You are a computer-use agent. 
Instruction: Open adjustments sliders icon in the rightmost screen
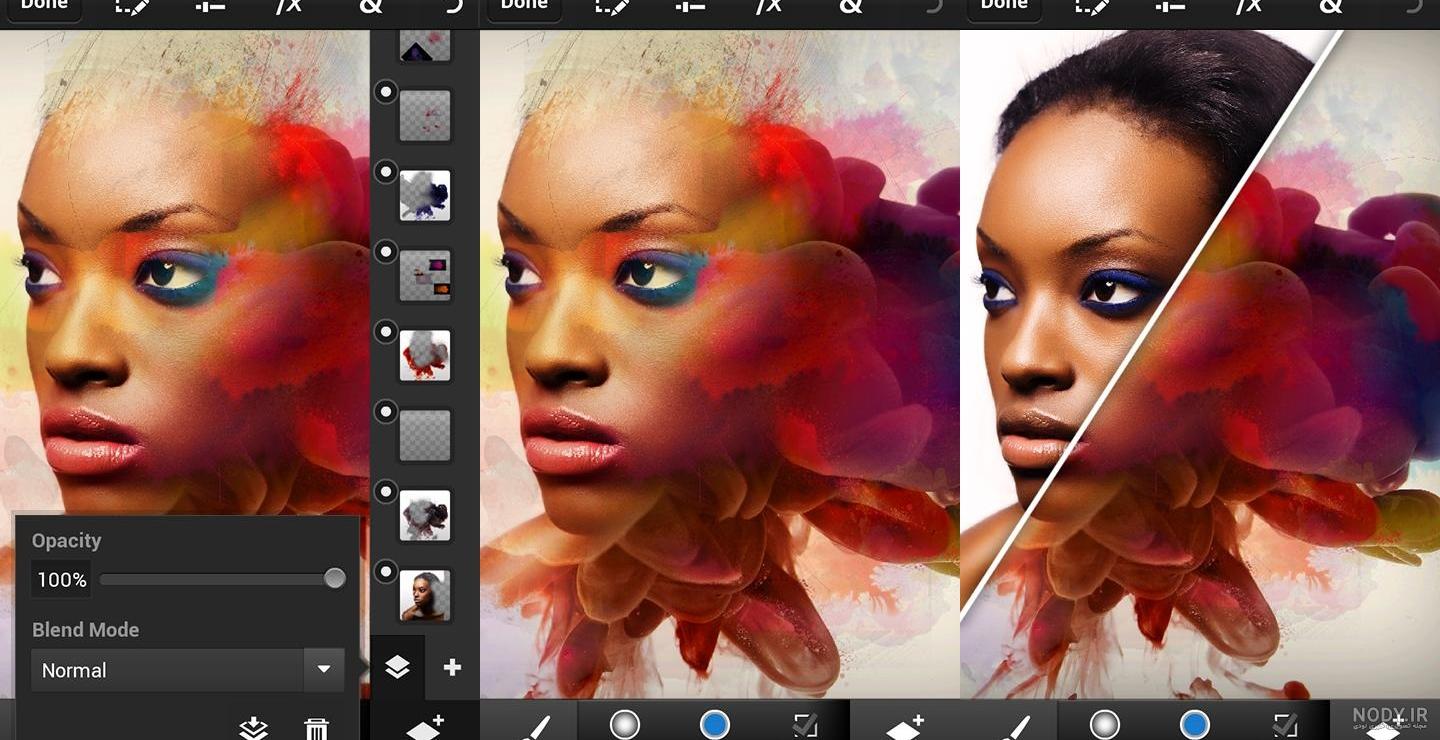point(1169,6)
